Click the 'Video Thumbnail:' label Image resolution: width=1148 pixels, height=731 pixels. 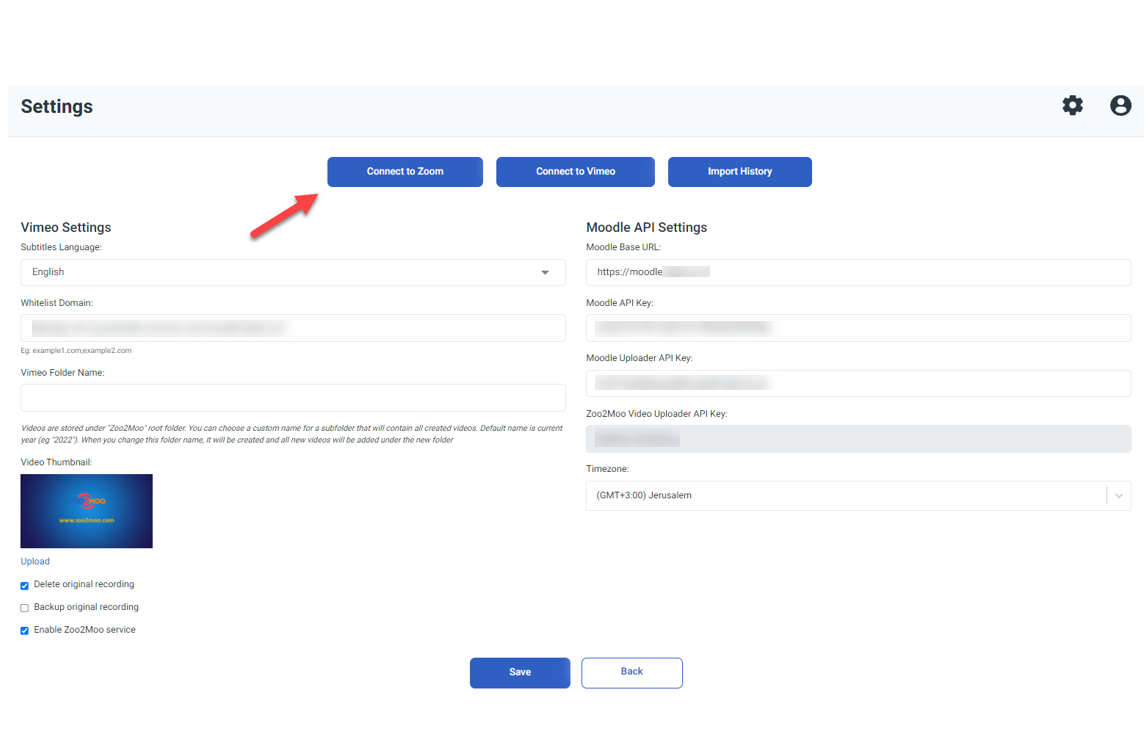[x=56, y=462]
